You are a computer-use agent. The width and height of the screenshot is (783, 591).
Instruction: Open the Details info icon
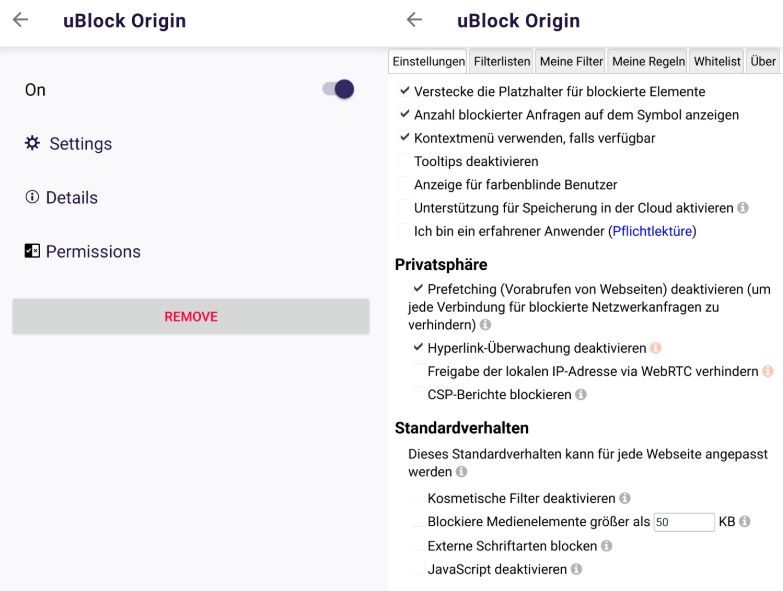pos(32,197)
